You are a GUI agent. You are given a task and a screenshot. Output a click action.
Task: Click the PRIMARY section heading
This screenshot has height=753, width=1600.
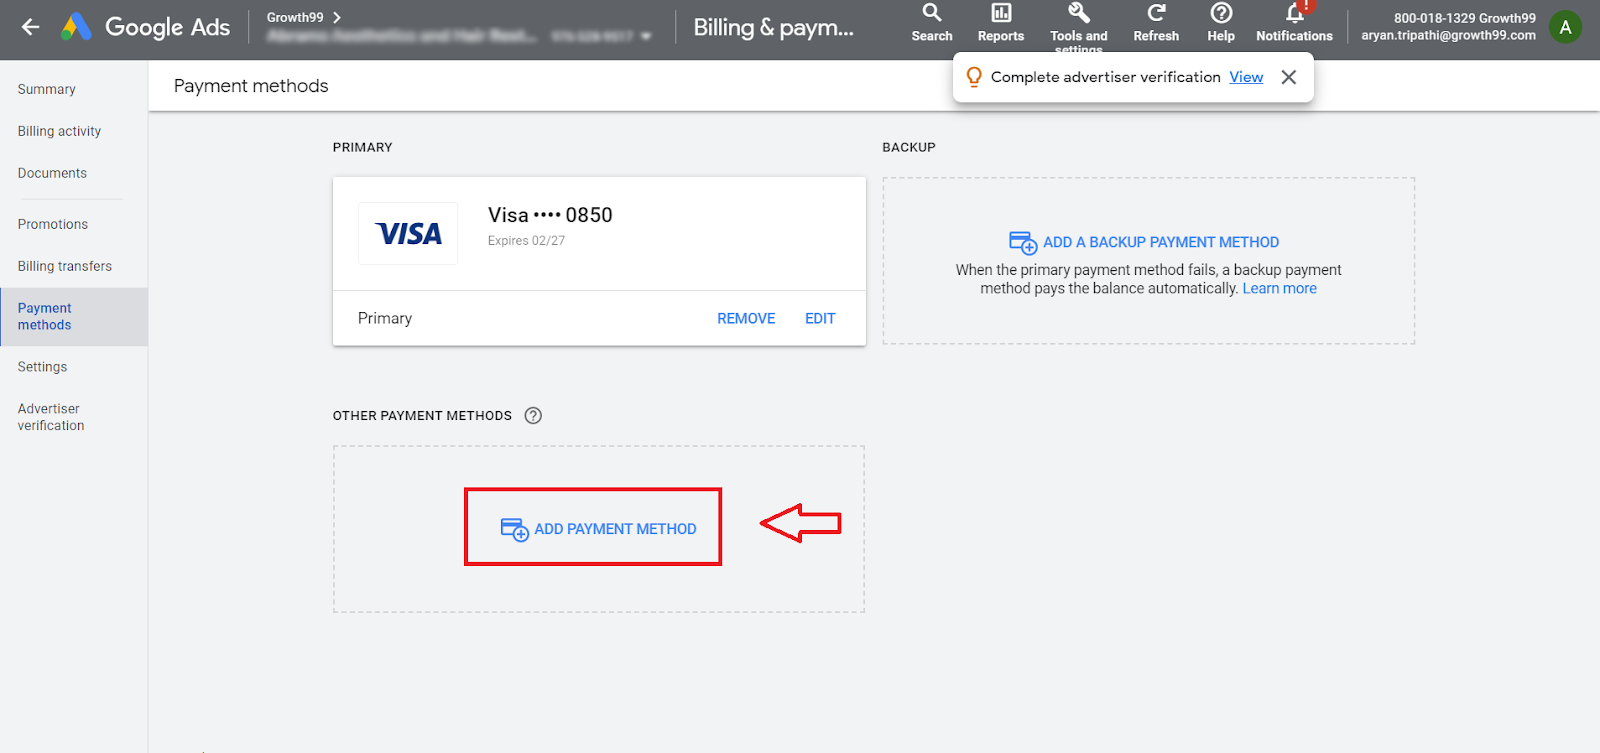[363, 147]
